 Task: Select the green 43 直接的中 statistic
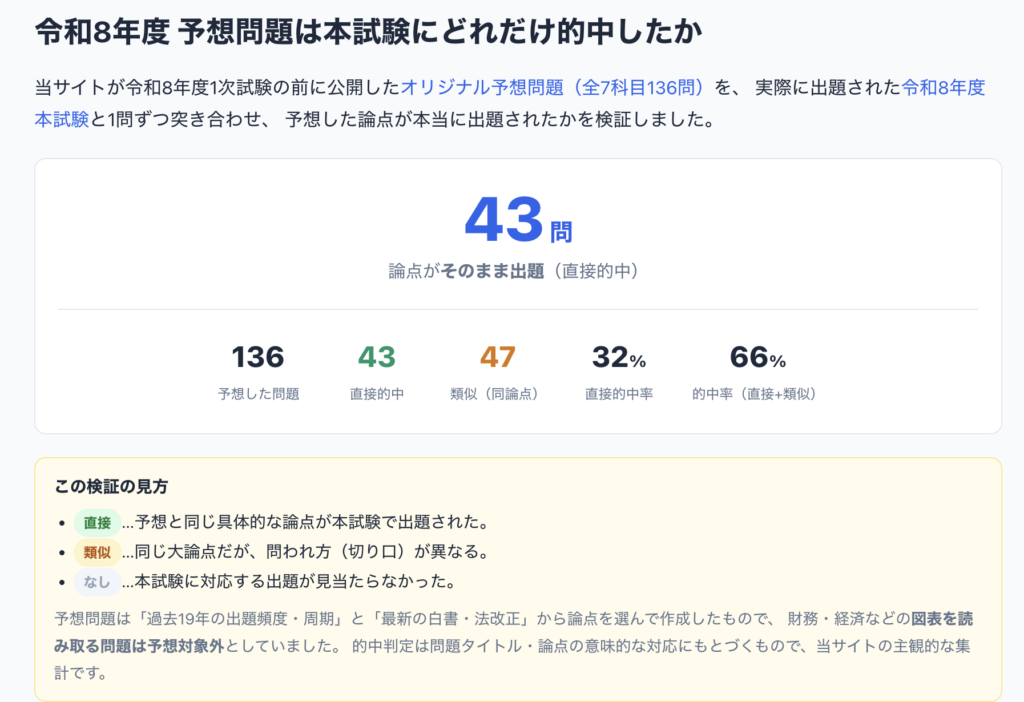[377, 372]
